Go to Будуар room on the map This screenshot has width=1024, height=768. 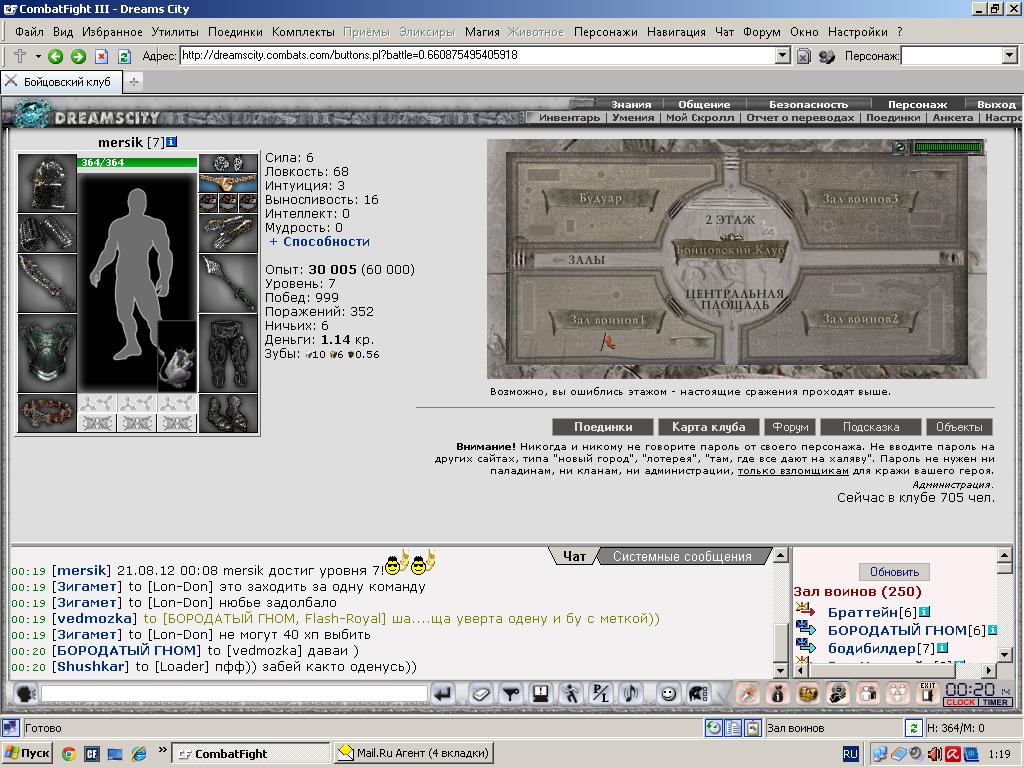[600, 198]
